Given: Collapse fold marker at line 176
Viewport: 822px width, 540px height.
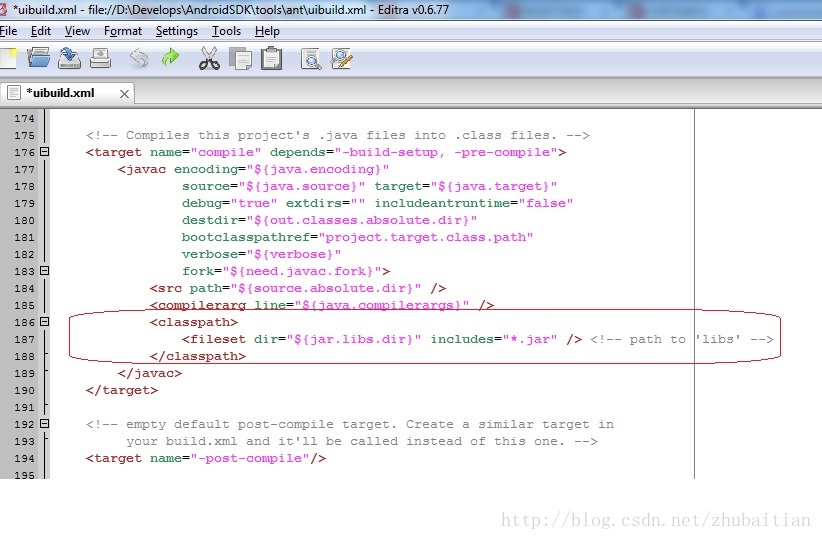Looking at the screenshot, I should click(x=45, y=152).
